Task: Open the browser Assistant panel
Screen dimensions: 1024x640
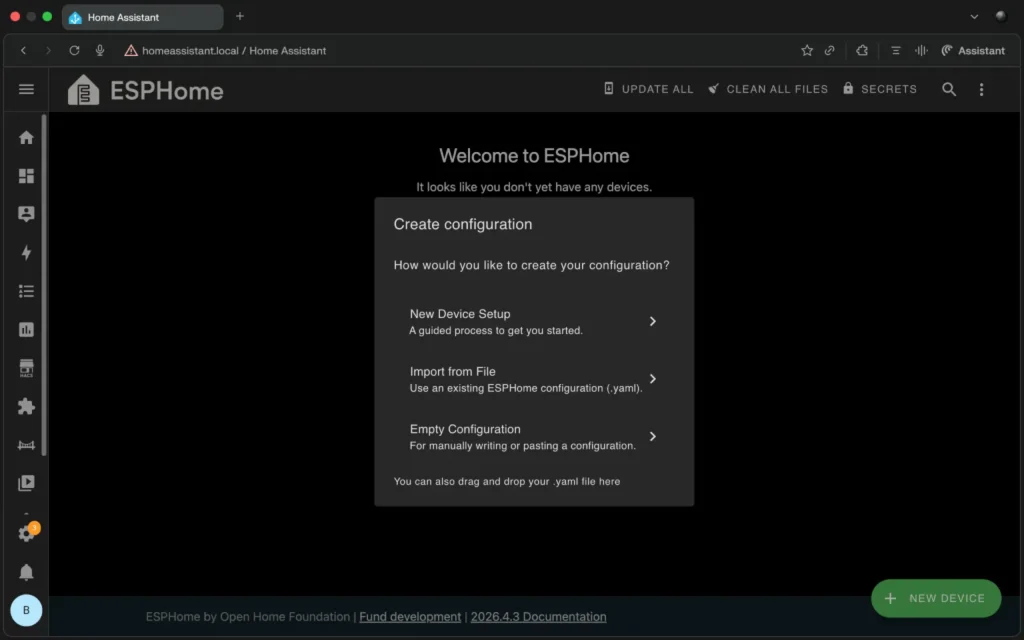Action: tap(972, 50)
